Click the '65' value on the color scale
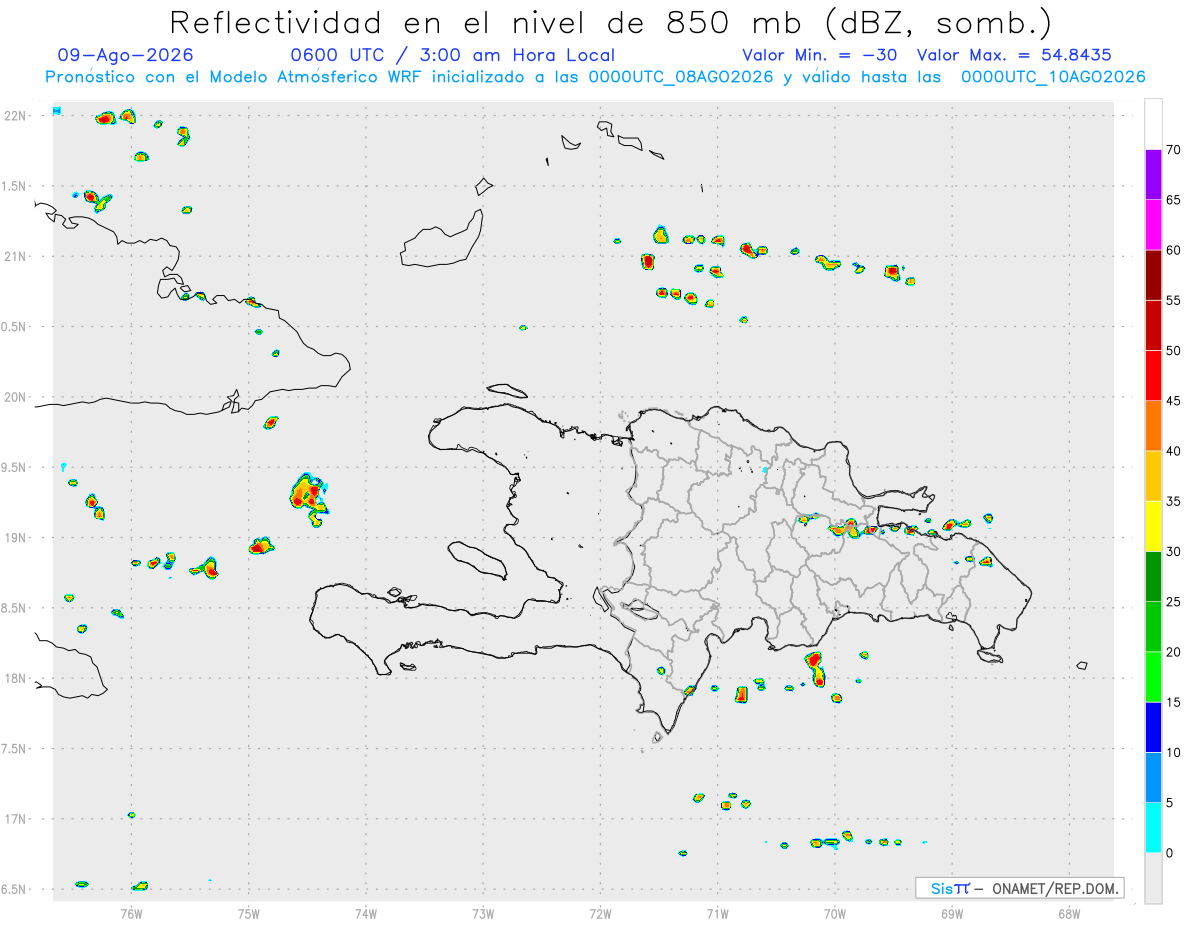 (1173, 200)
